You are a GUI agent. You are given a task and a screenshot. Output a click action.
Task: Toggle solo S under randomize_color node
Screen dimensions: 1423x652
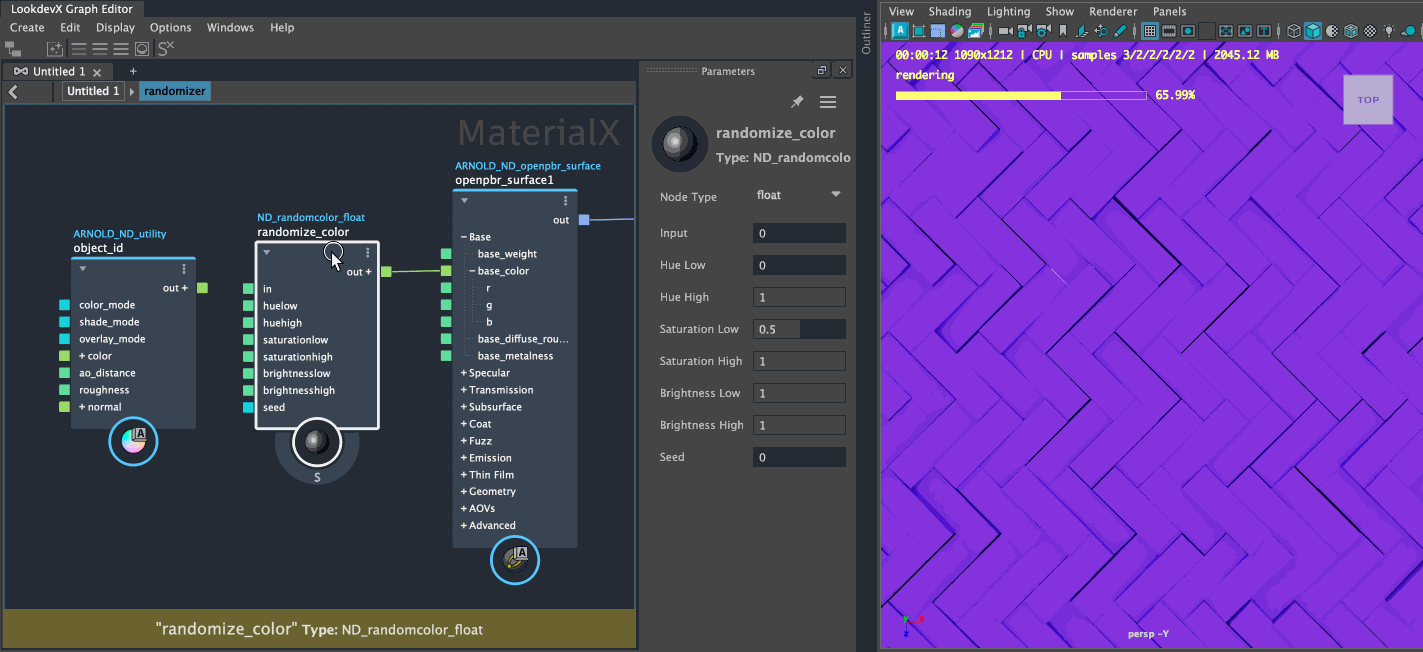tap(317, 478)
